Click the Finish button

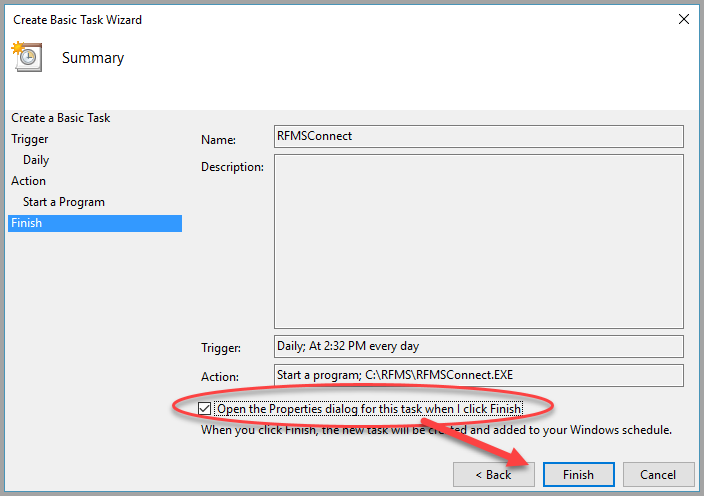pos(578,474)
